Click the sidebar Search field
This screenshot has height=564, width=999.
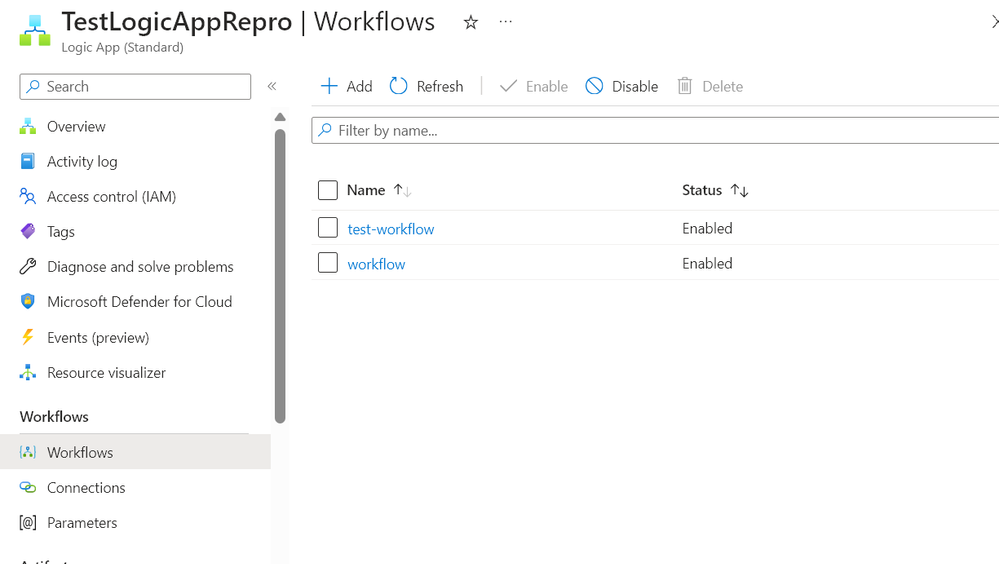pos(135,87)
